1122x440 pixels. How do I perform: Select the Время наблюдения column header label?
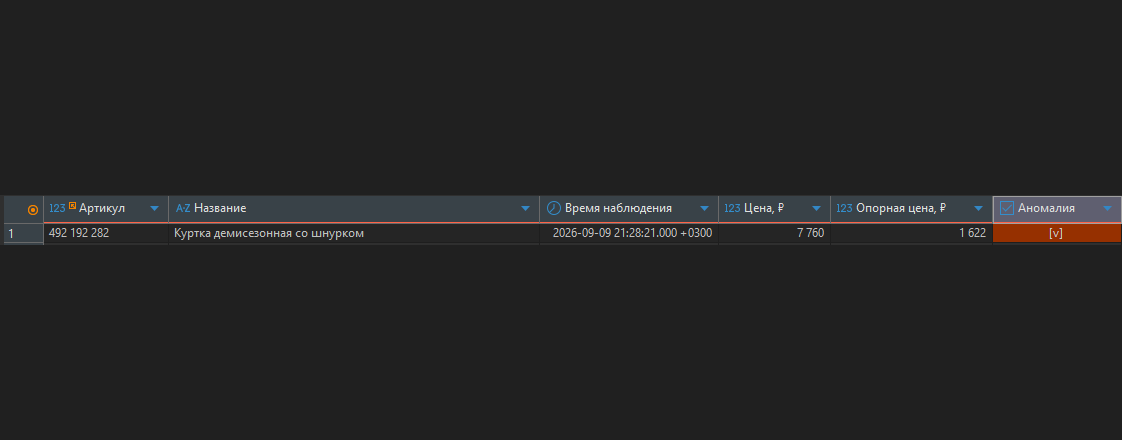(x=618, y=208)
